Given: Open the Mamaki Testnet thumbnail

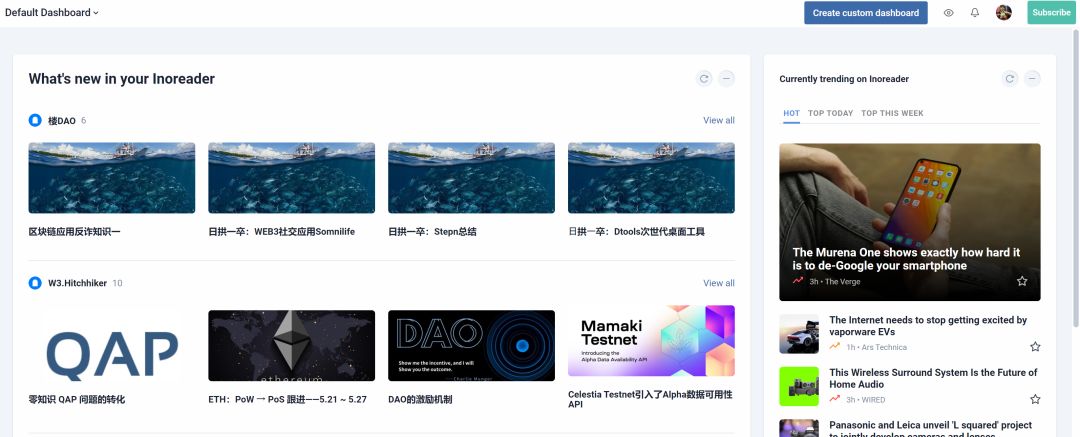Looking at the screenshot, I should click(651, 341).
